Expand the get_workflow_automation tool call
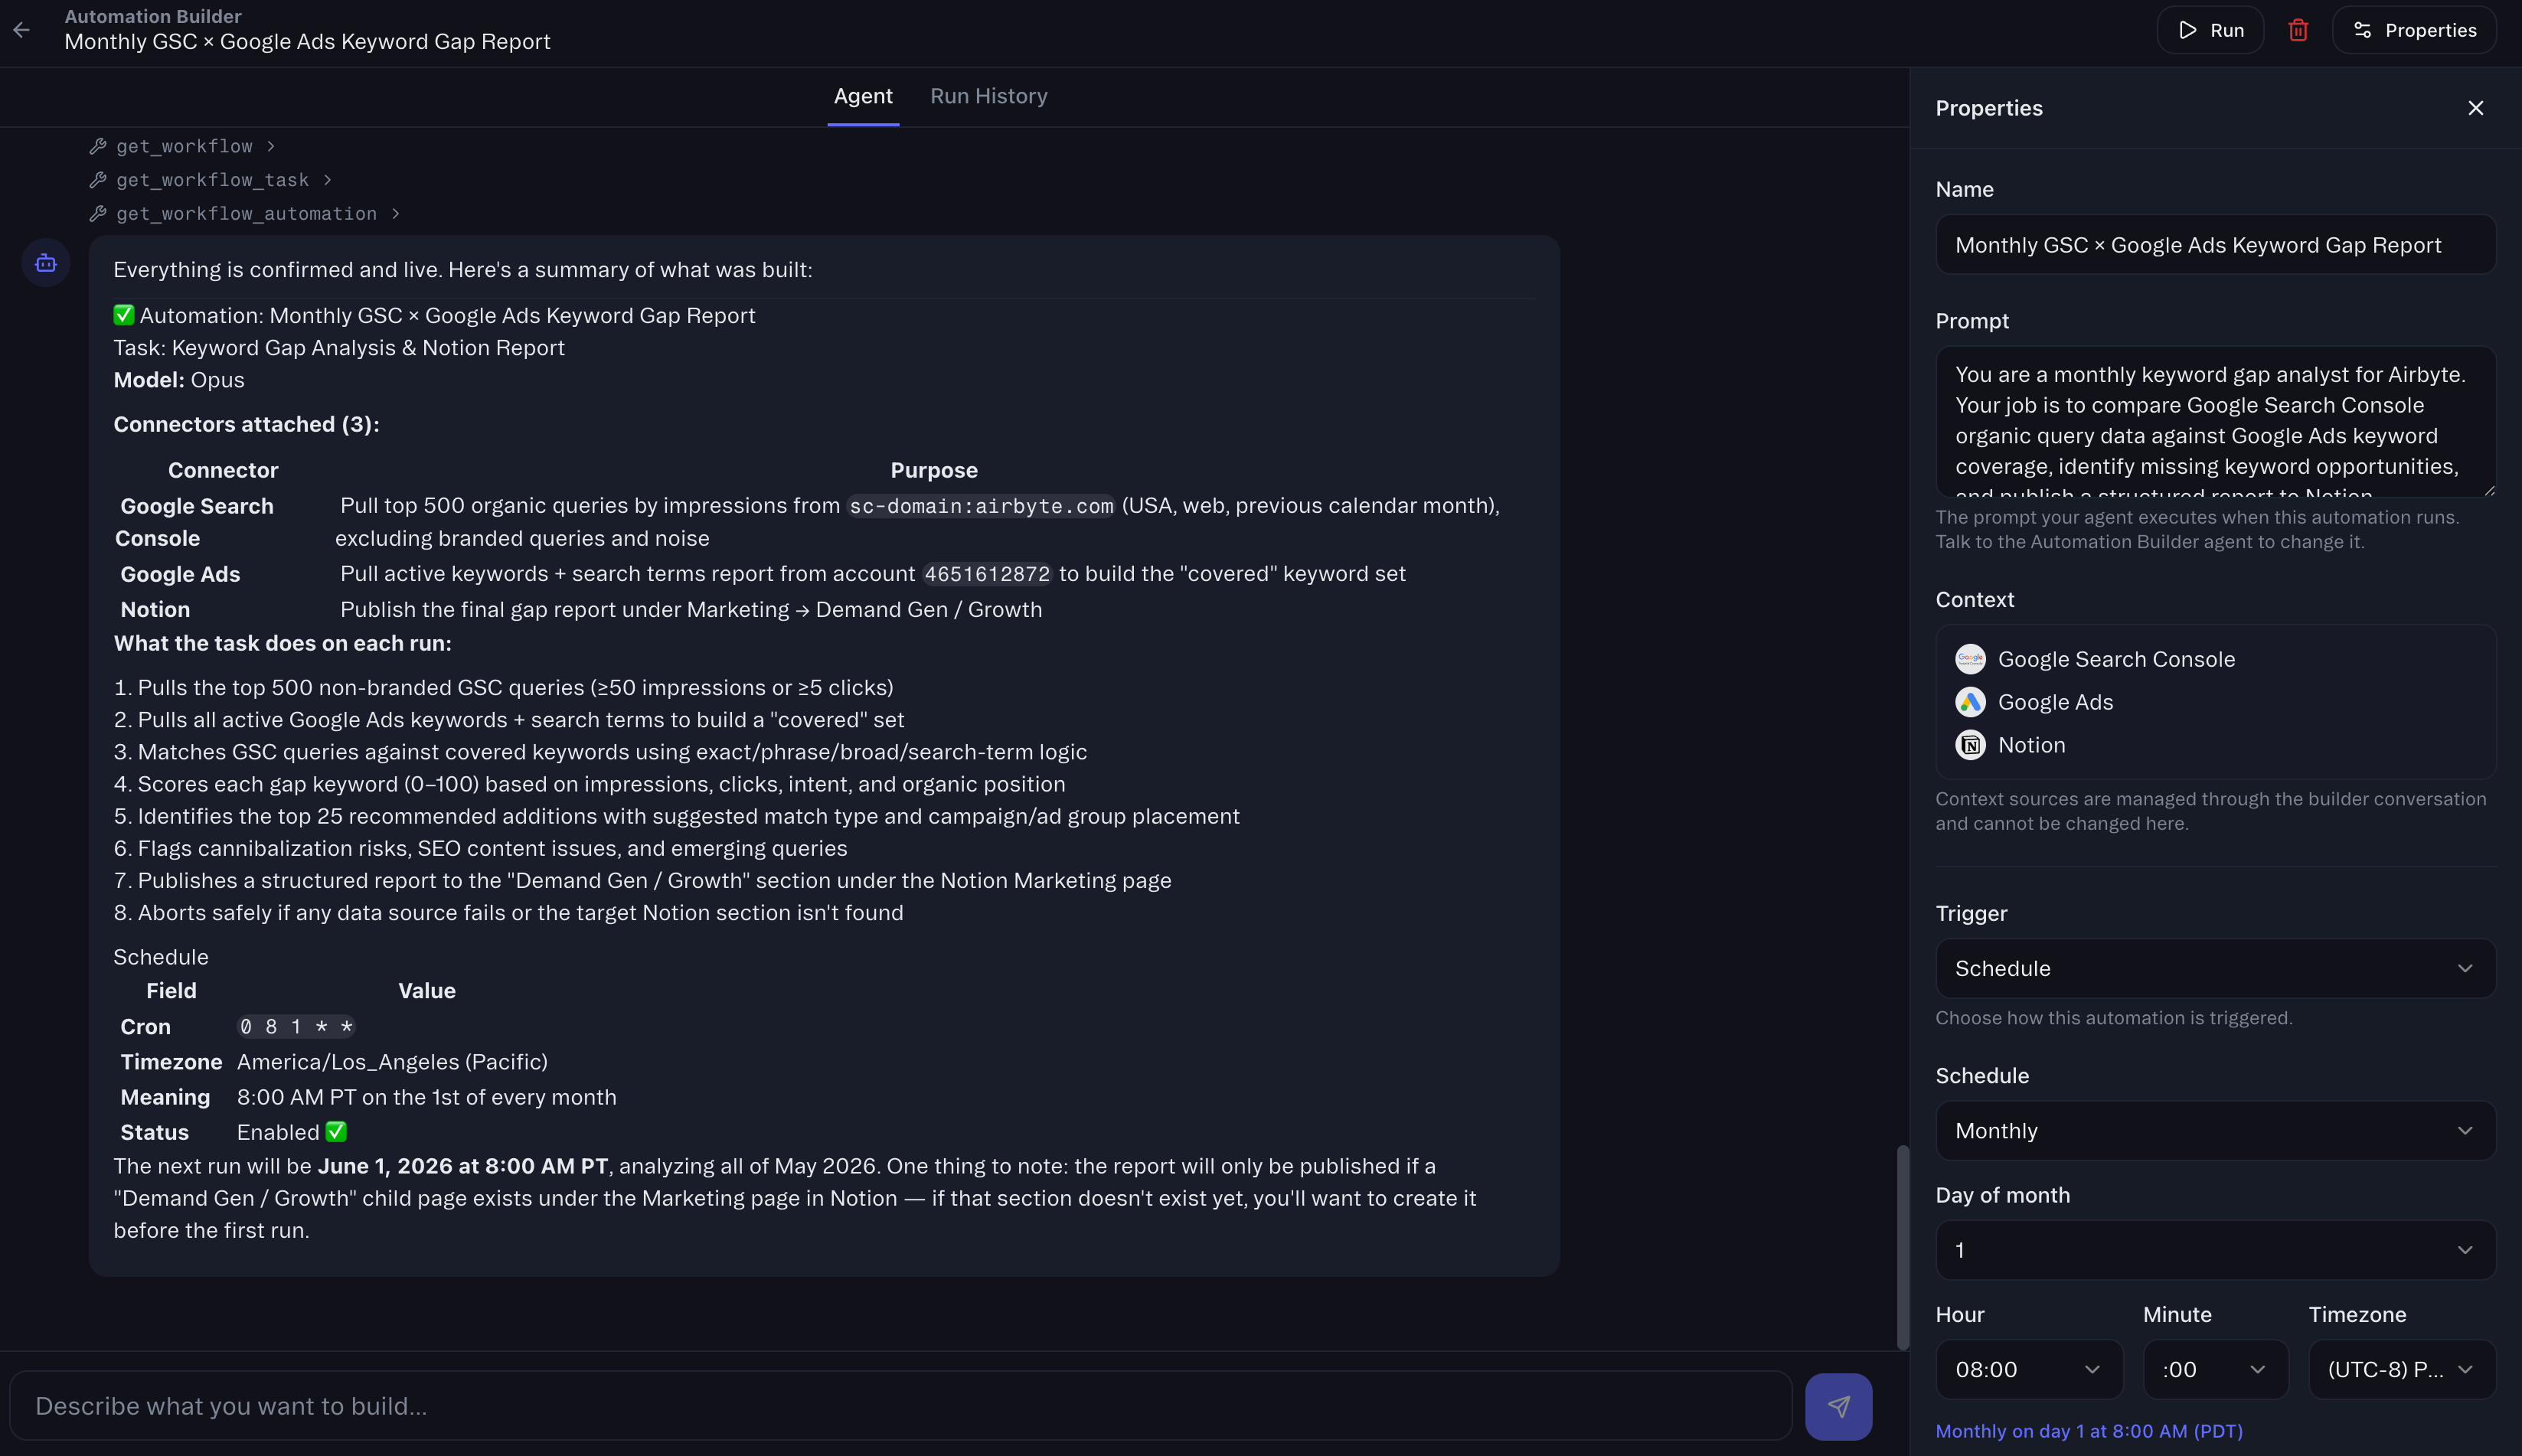 click(245, 214)
